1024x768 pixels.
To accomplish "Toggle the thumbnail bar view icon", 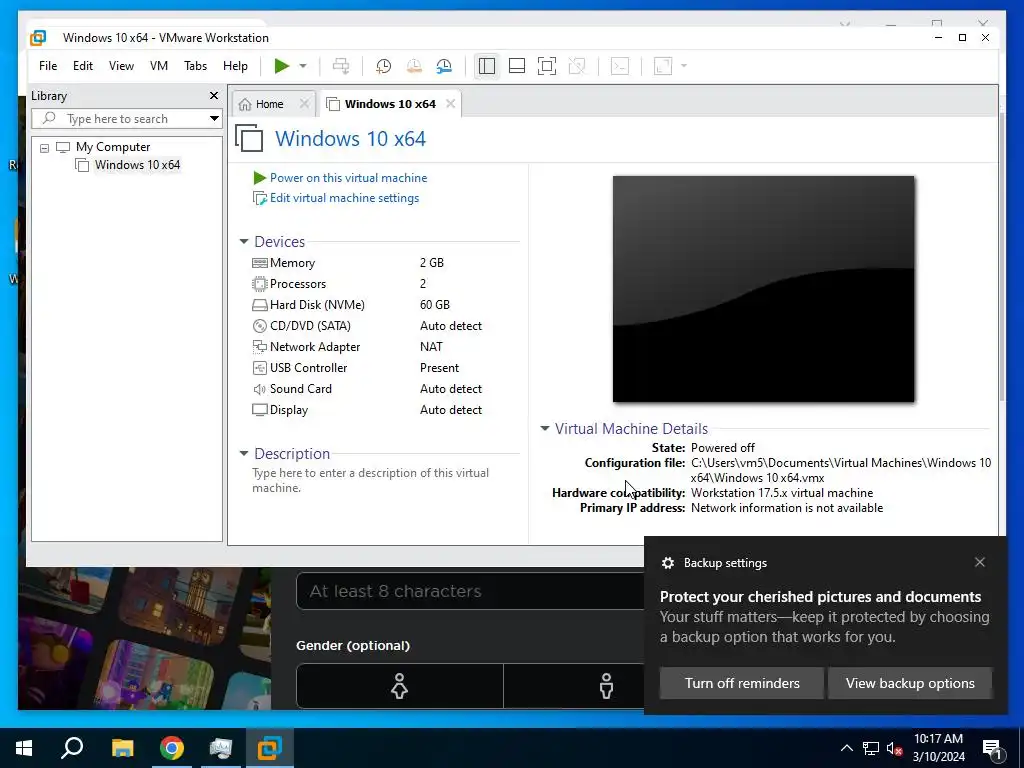I will (x=517, y=66).
